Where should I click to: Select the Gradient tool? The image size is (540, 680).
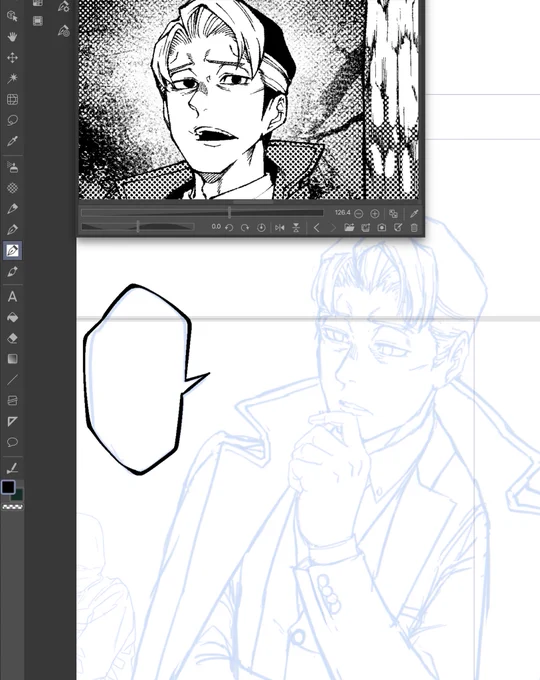pyautogui.click(x=12, y=359)
